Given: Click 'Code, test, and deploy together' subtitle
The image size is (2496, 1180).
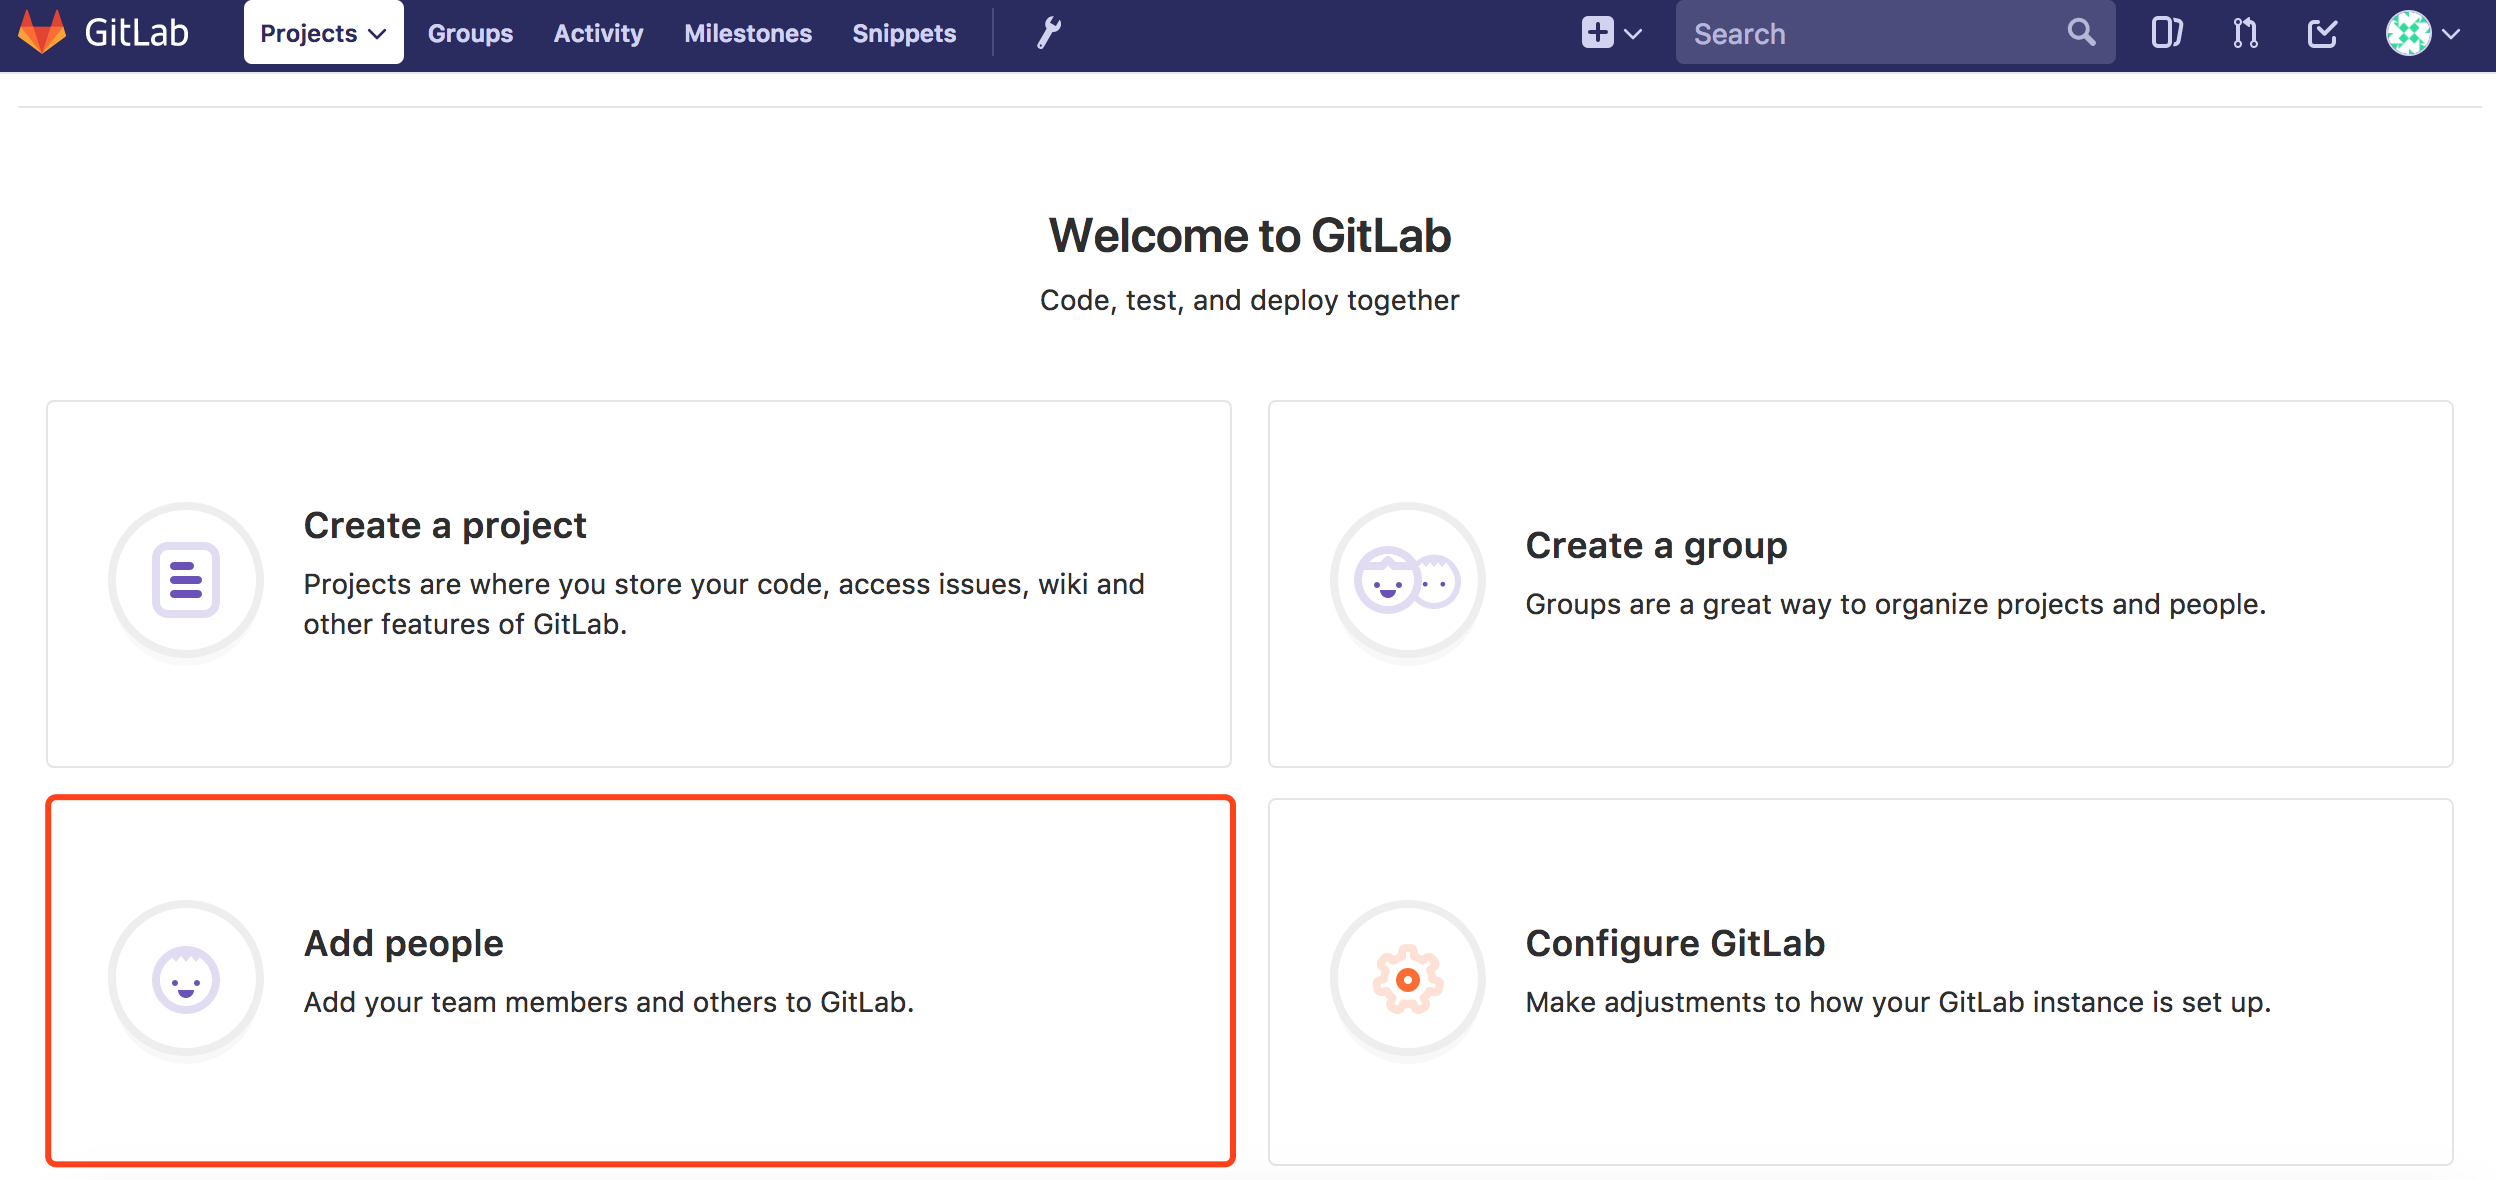Looking at the screenshot, I should (x=1250, y=300).
